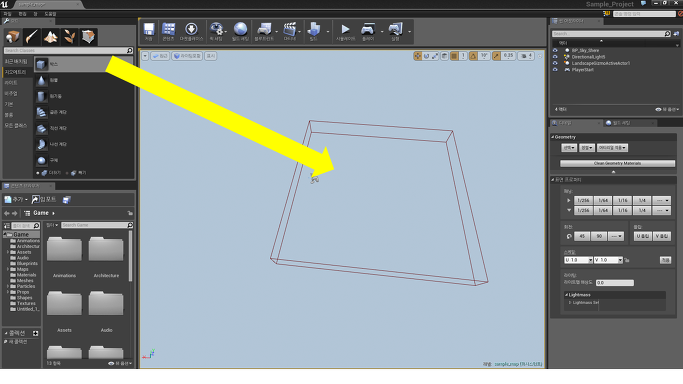683x384 pixels.
Task: Click the Play gamepad toolbar icon
Action: 368,29
